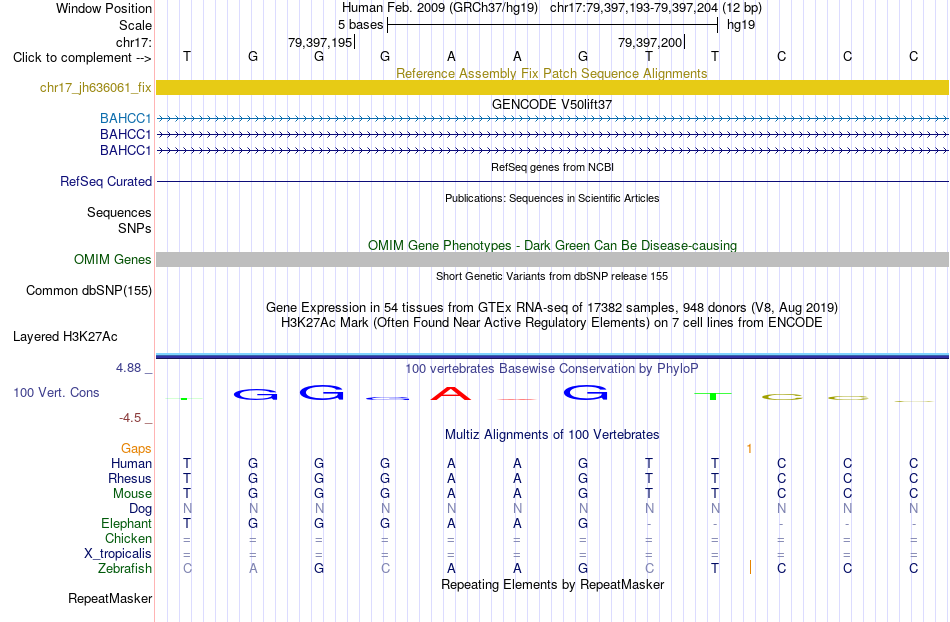Click the orange Gaps label
This screenshot has height=622, width=950.
click(136, 448)
